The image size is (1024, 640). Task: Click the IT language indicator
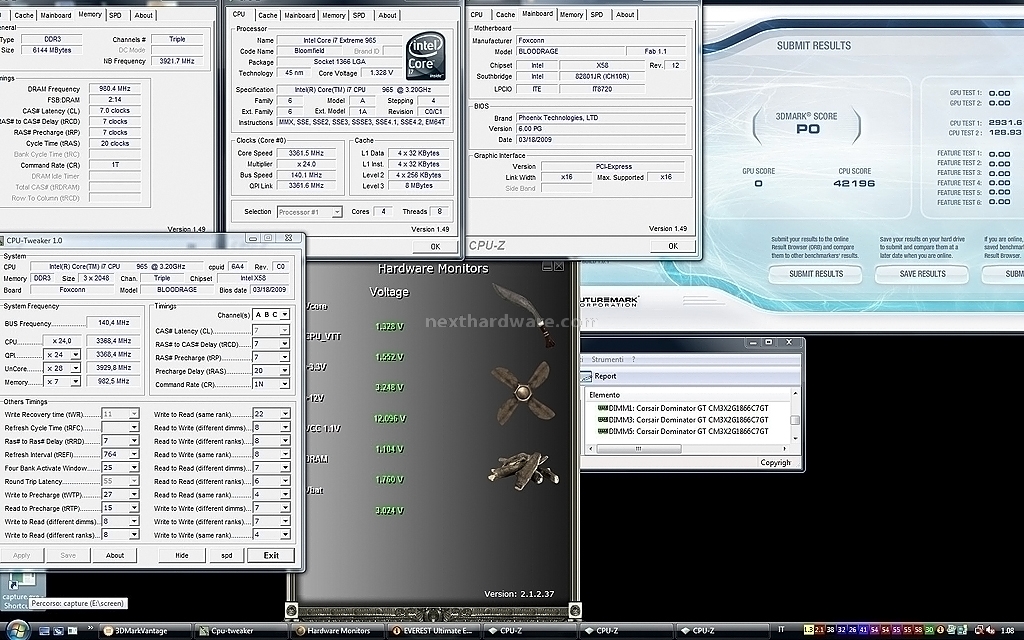coord(782,630)
